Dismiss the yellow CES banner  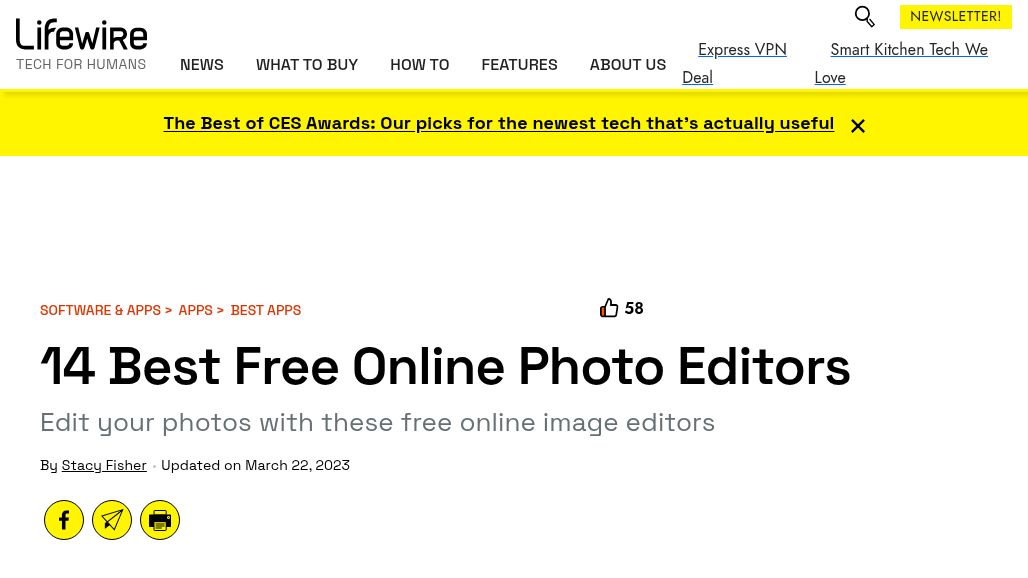pos(857,125)
